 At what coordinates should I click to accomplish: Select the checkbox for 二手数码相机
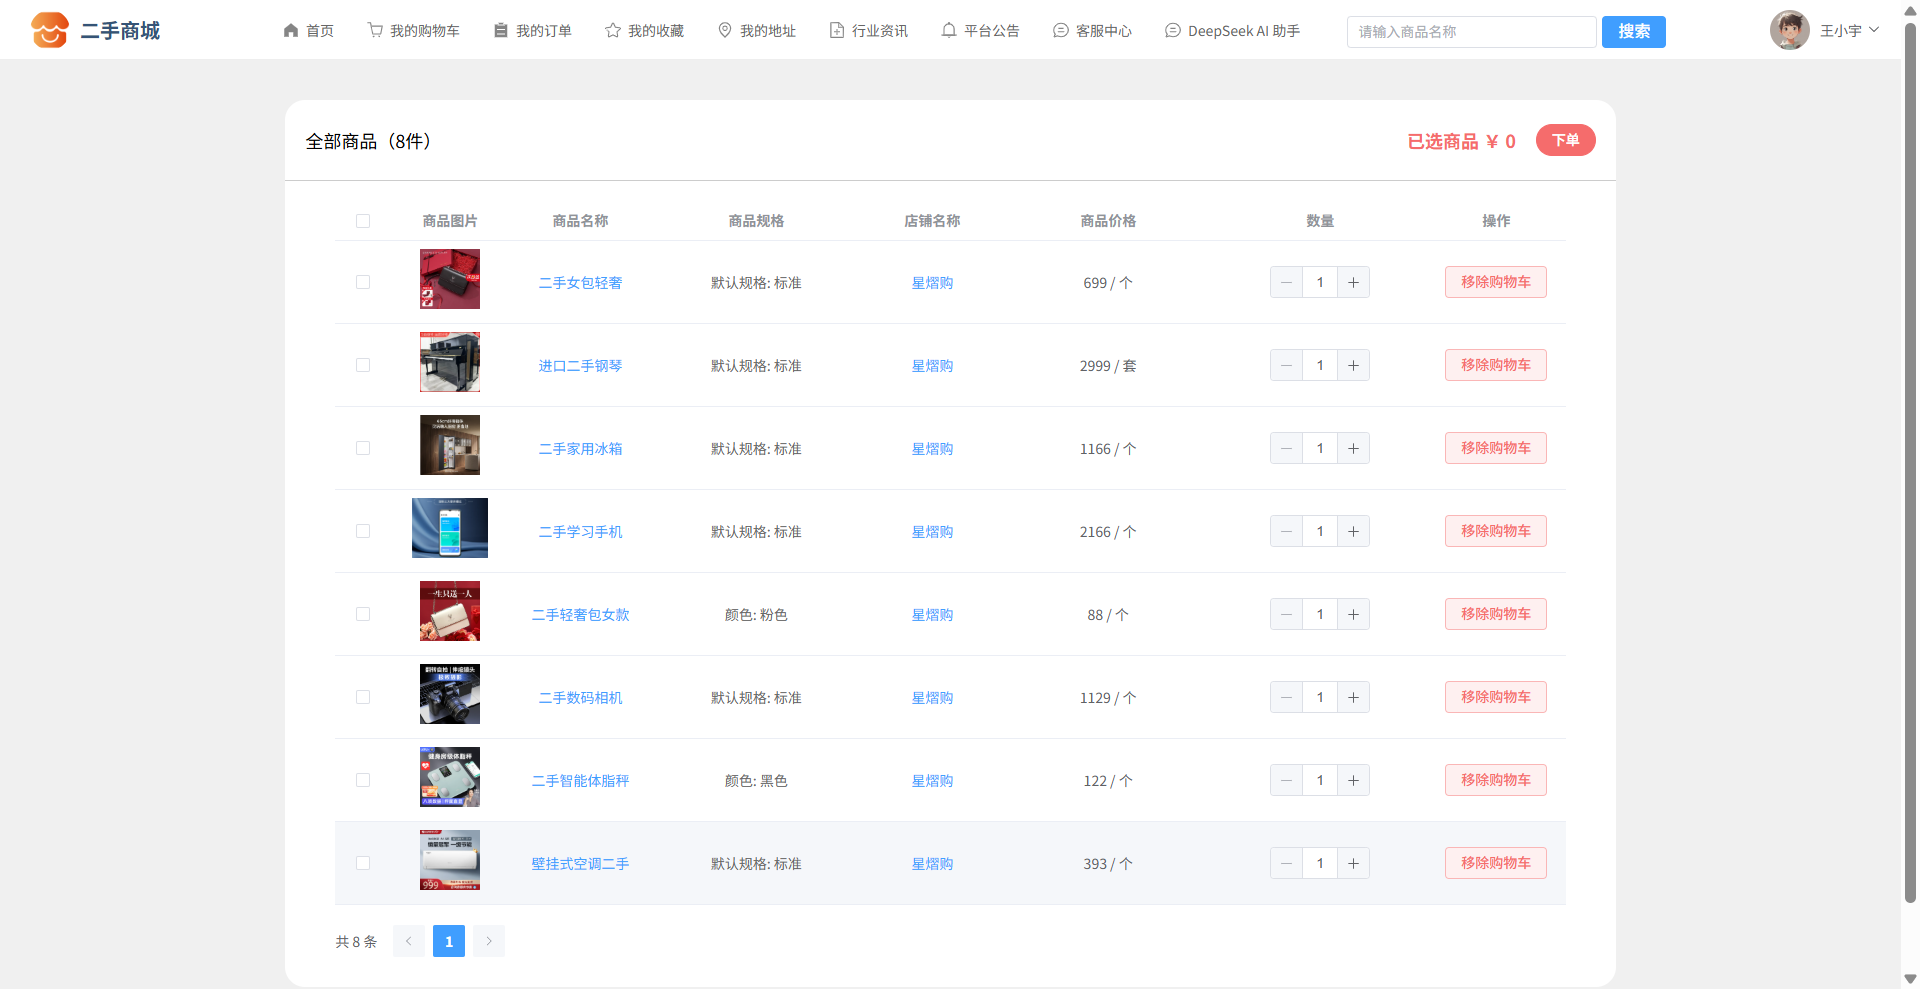tap(363, 697)
